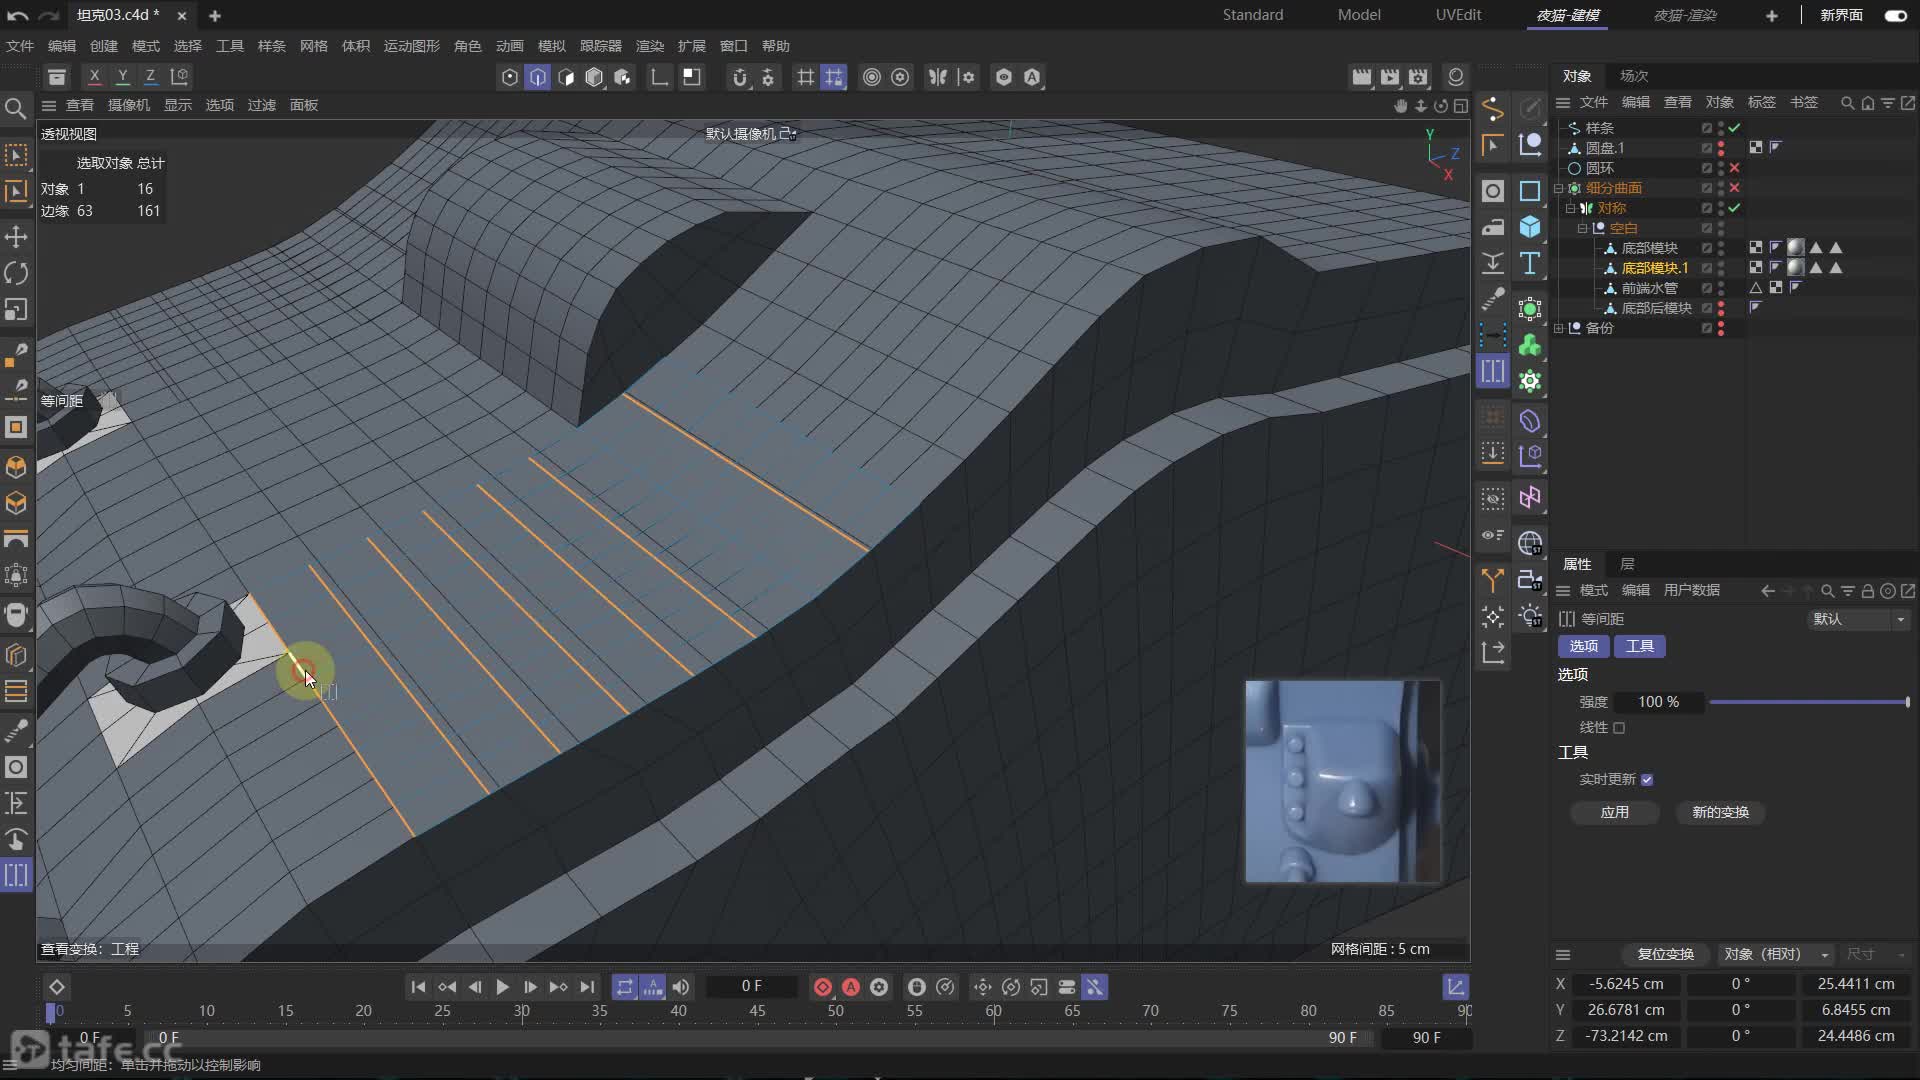Click the green cloner icon
Image resolution: width=1920 pixels, height=1080 pixels.
tap(1530, 345)
